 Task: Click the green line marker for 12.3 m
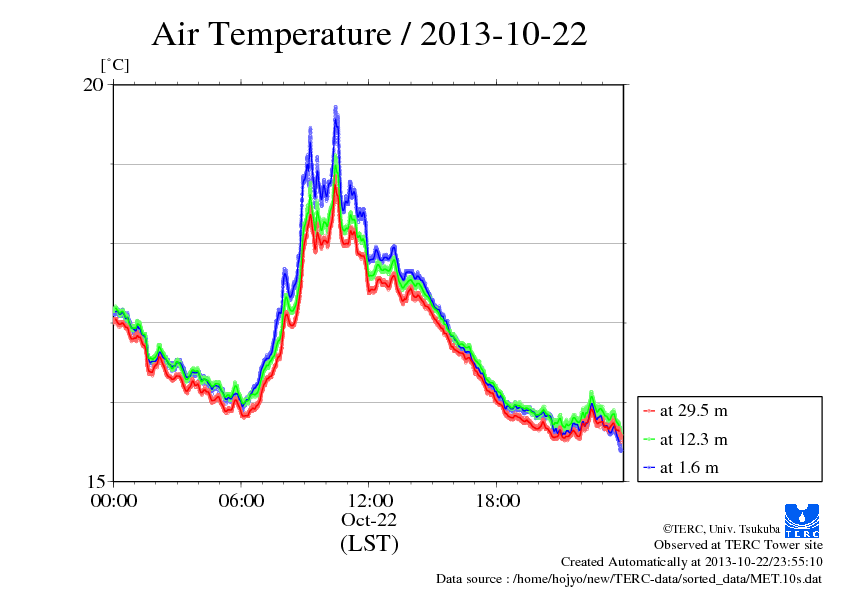click(649, 440)
